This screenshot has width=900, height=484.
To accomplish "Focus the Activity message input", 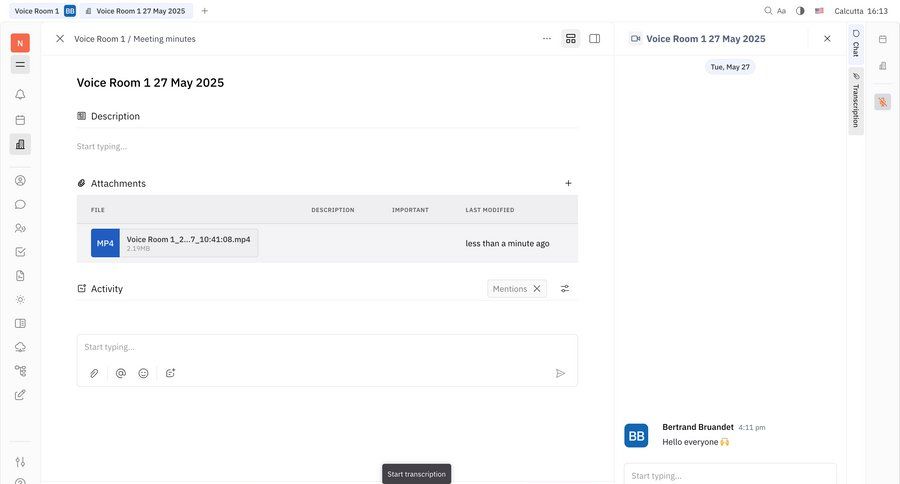I will [327, 347].
